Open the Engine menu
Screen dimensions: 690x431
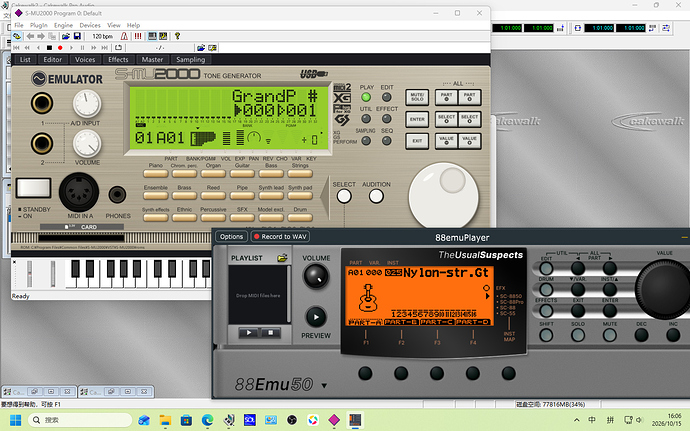coord(63,25)
